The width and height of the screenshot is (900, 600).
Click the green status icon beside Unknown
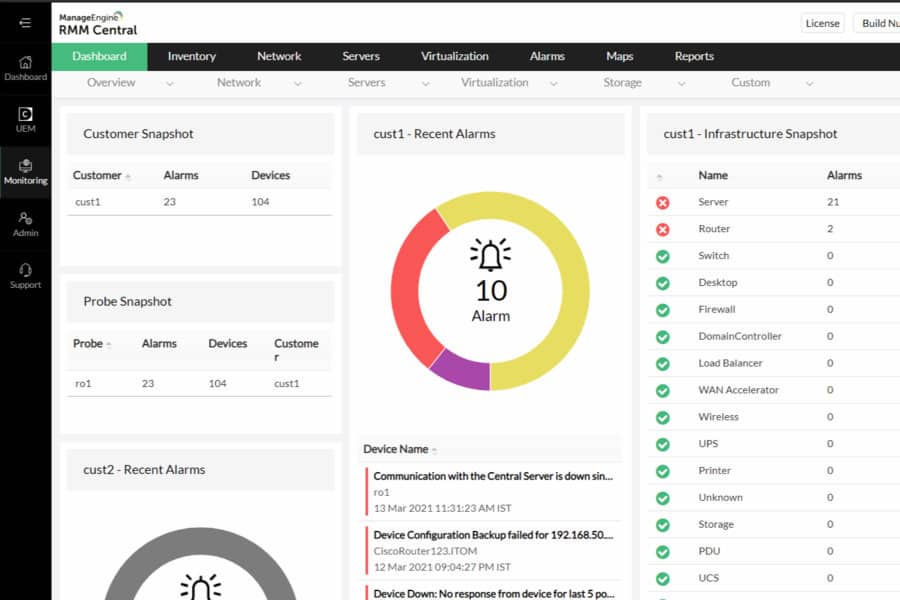pyautogui.click(x=662, y=498)
